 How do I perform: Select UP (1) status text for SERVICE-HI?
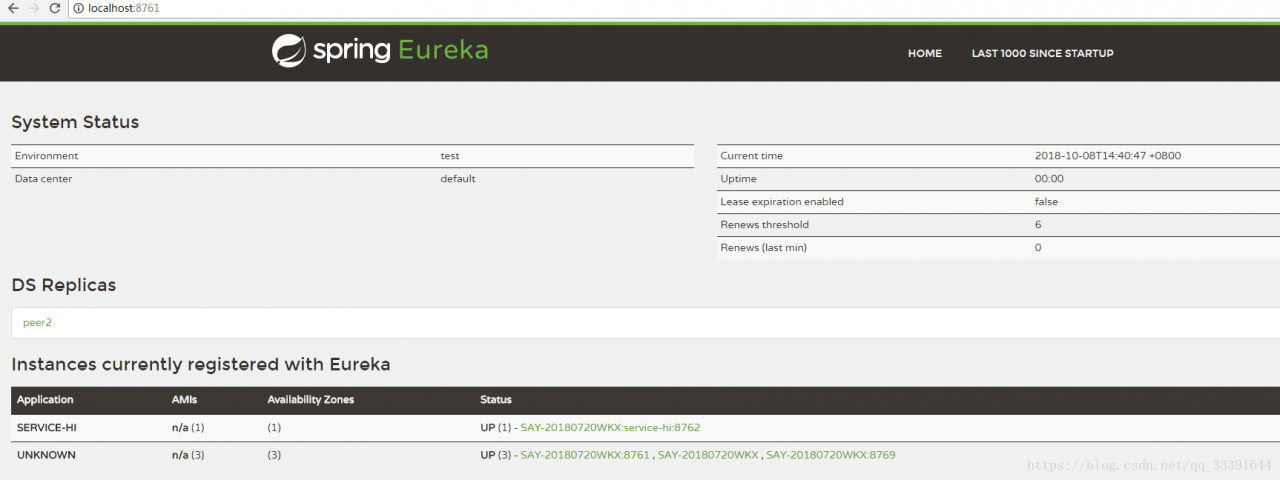coord(495,427)
